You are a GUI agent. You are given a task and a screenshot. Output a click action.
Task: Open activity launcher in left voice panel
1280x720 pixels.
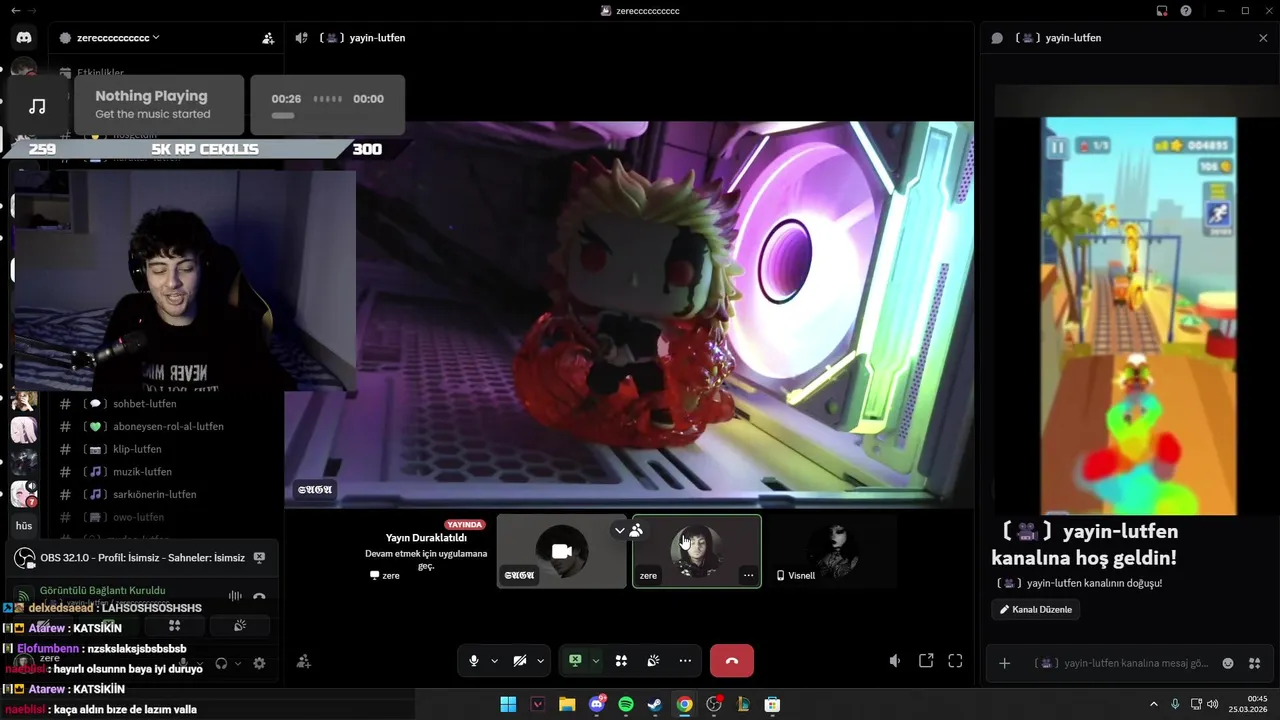click(x=174, y=626)
